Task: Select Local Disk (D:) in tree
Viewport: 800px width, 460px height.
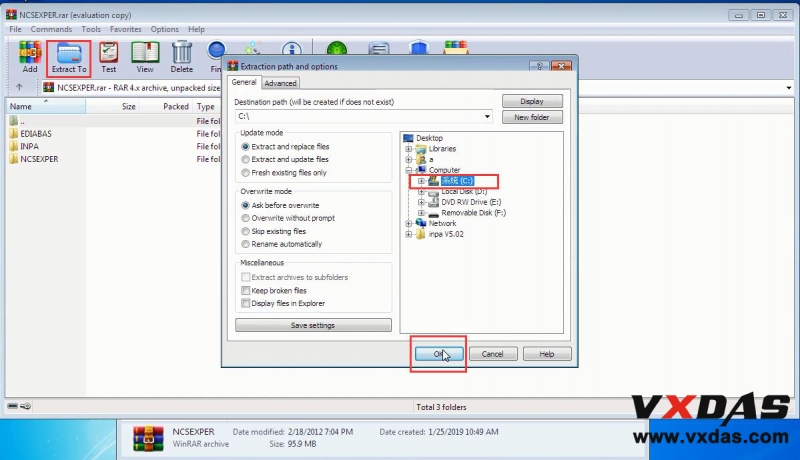Action: 464,191
